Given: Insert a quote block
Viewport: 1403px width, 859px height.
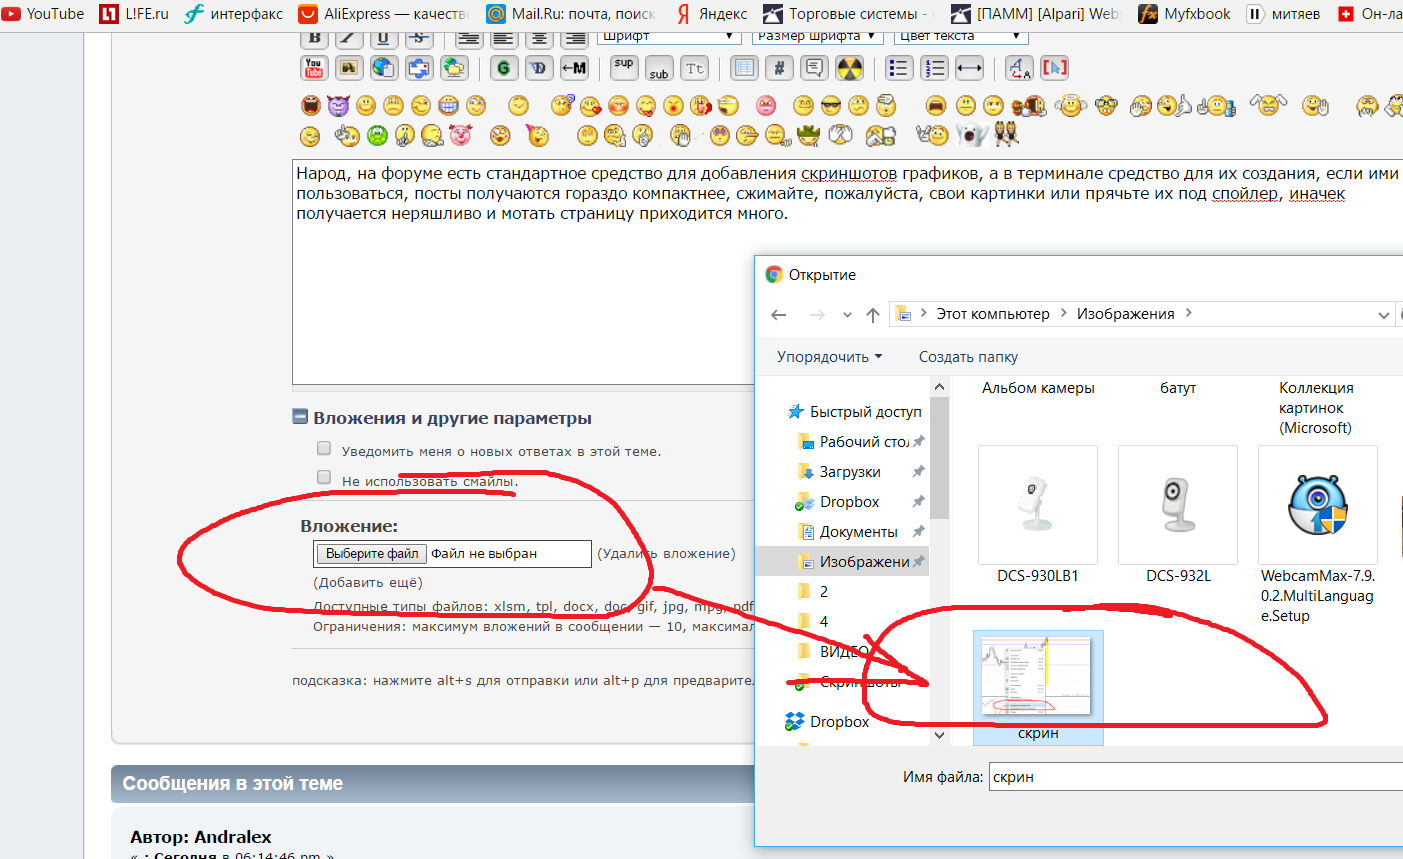Looking at the screenshot, I should (814, 68).
